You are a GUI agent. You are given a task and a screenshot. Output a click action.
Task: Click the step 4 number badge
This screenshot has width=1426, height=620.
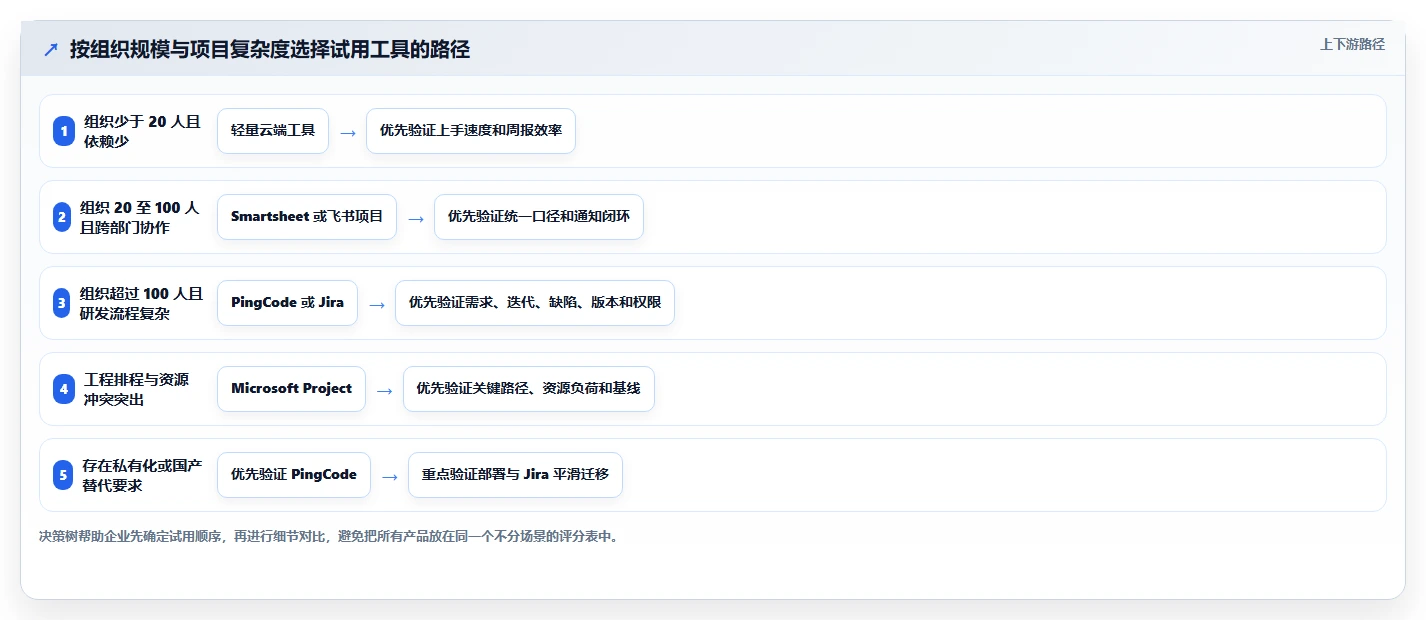click(x=64, y=389)
